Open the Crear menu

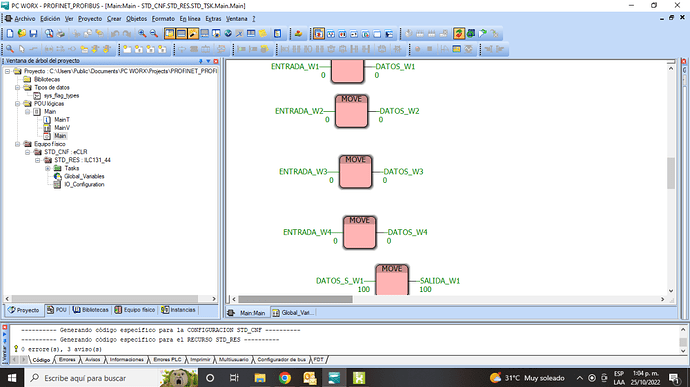click(x=114, y=18)
